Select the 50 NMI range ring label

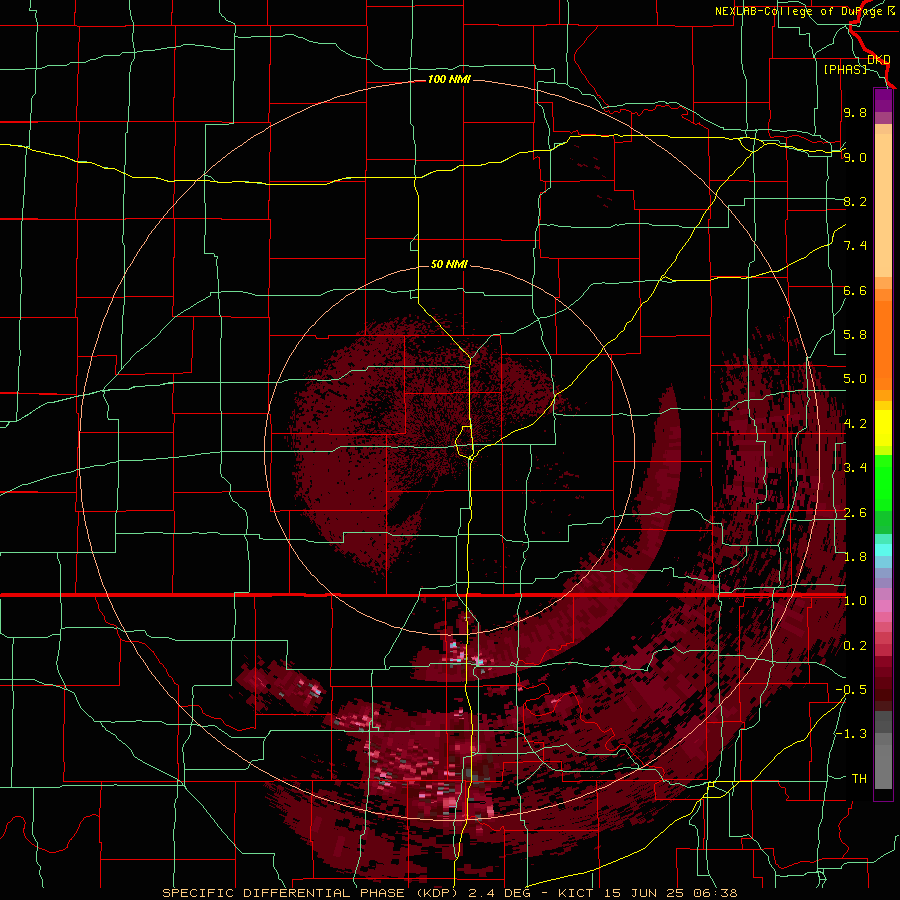coord(449,264)
